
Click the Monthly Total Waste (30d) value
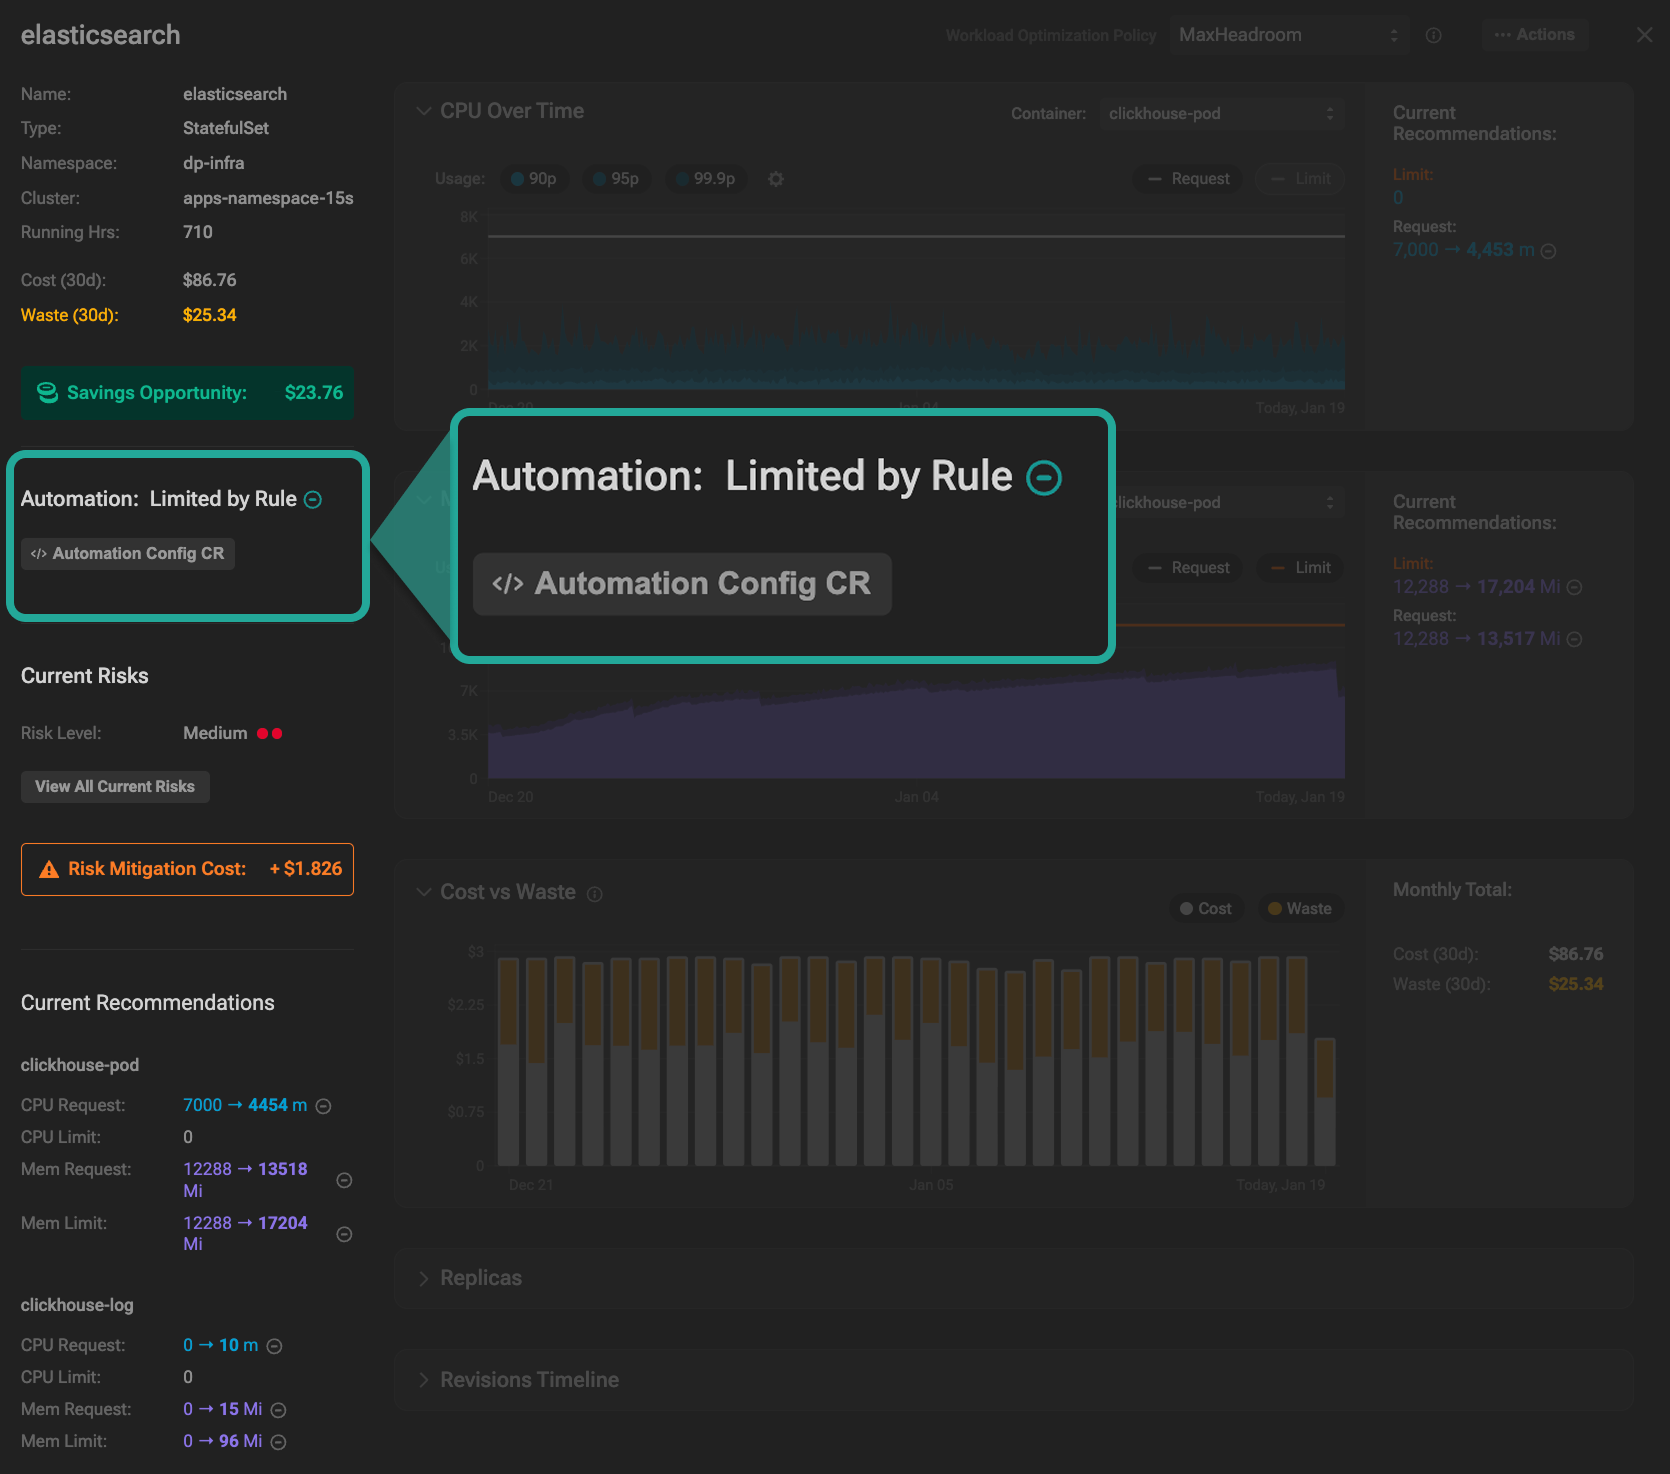point(1576,985)
